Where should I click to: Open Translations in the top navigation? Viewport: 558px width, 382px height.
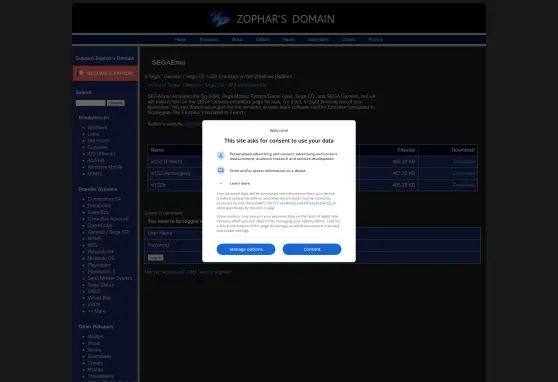point(318,40)
